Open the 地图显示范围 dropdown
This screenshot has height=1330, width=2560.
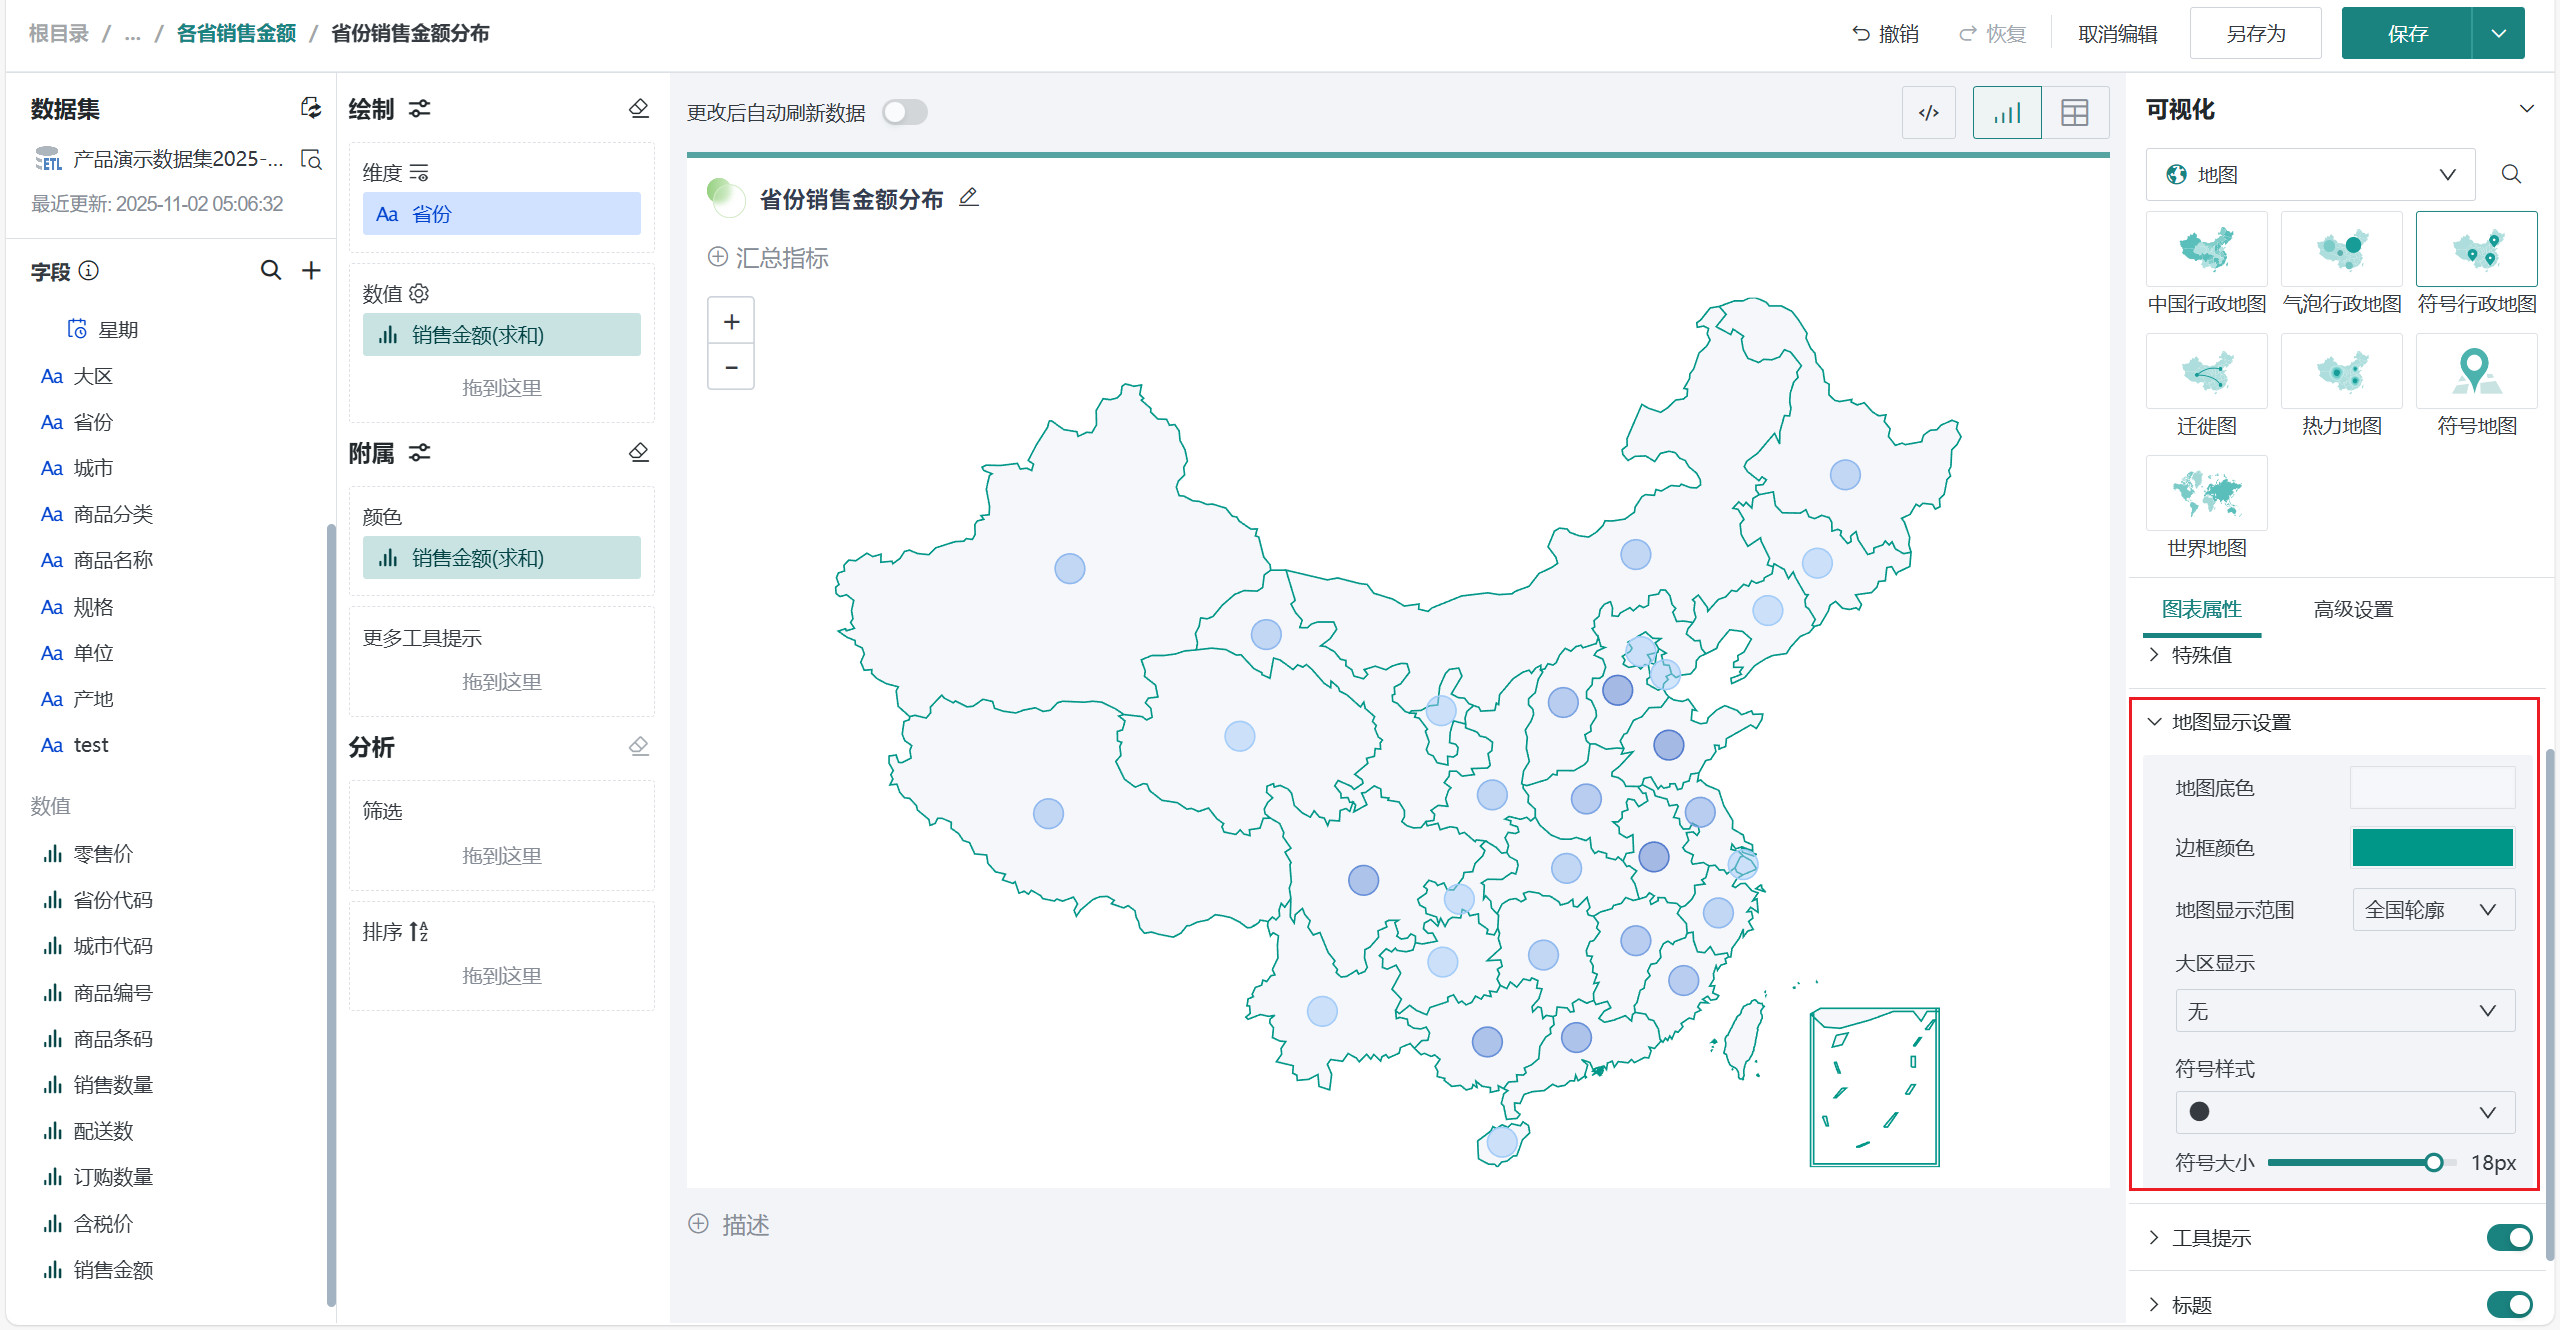pyautogui.click(x=2432, y=910)
